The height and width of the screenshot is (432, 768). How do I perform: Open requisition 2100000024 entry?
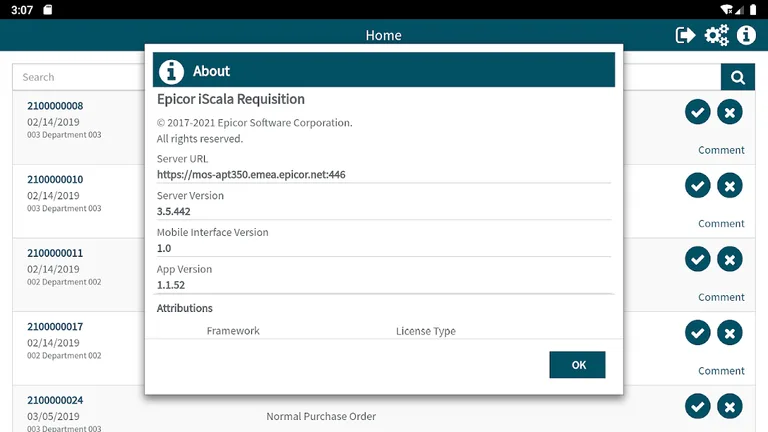[x=55, y=400]
